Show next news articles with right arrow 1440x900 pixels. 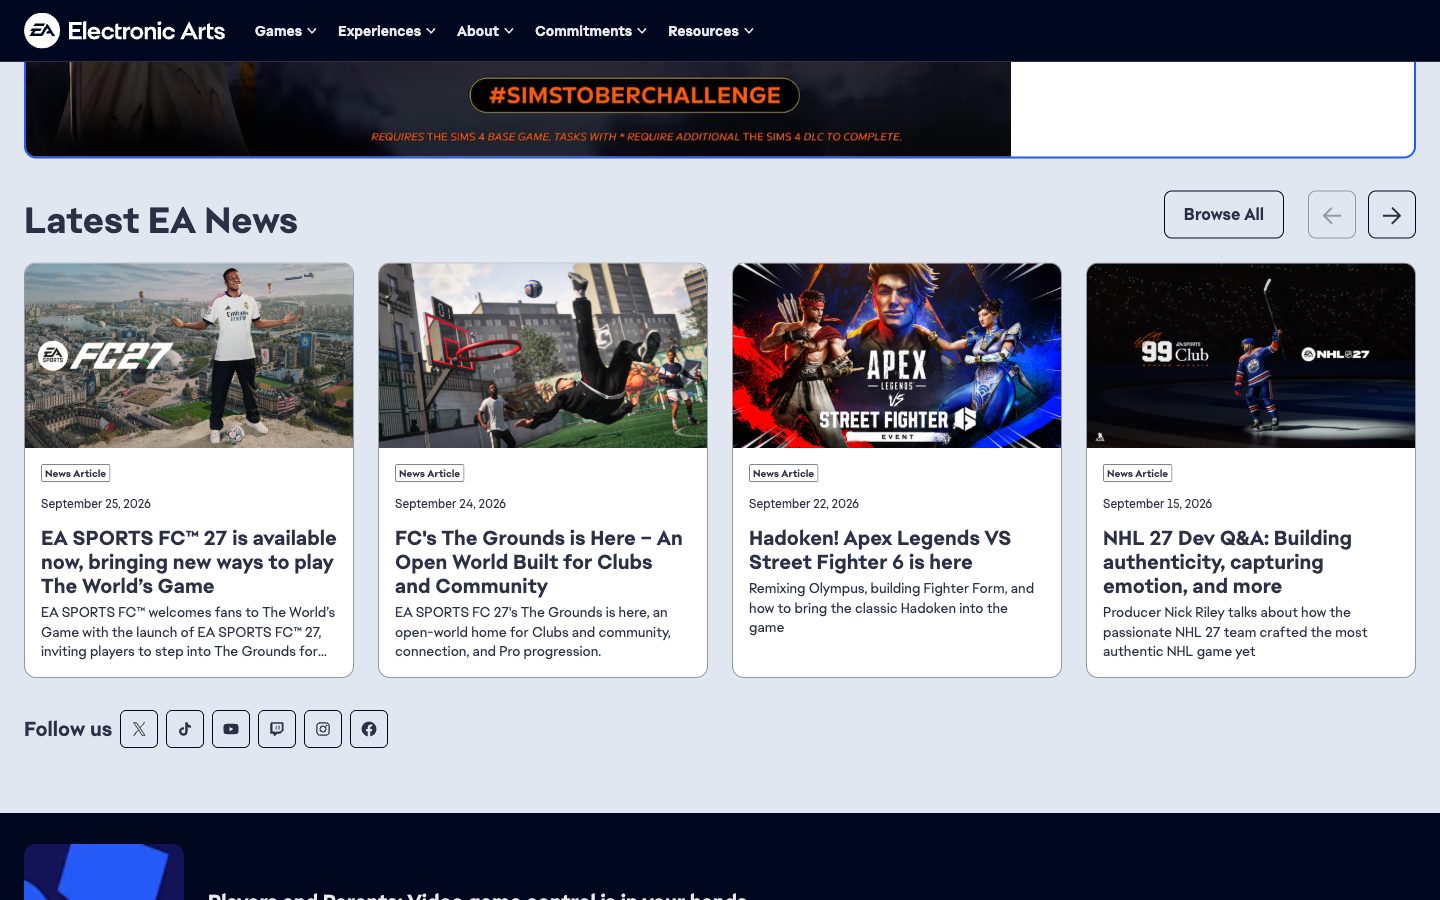[1392, 215]
